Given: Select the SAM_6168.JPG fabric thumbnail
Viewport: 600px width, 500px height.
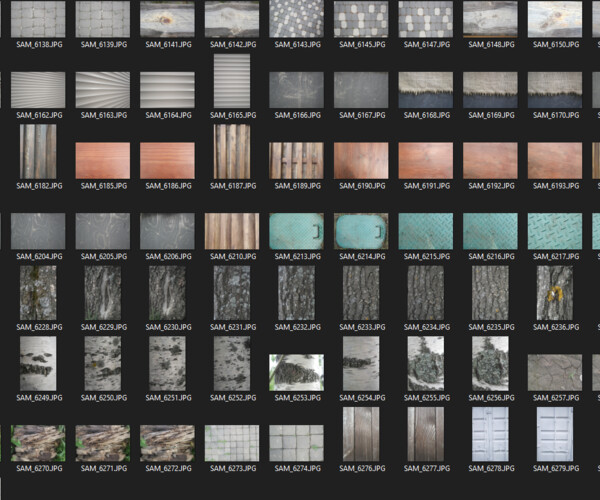Looking at the screenshot, I should tap(426, 90).
